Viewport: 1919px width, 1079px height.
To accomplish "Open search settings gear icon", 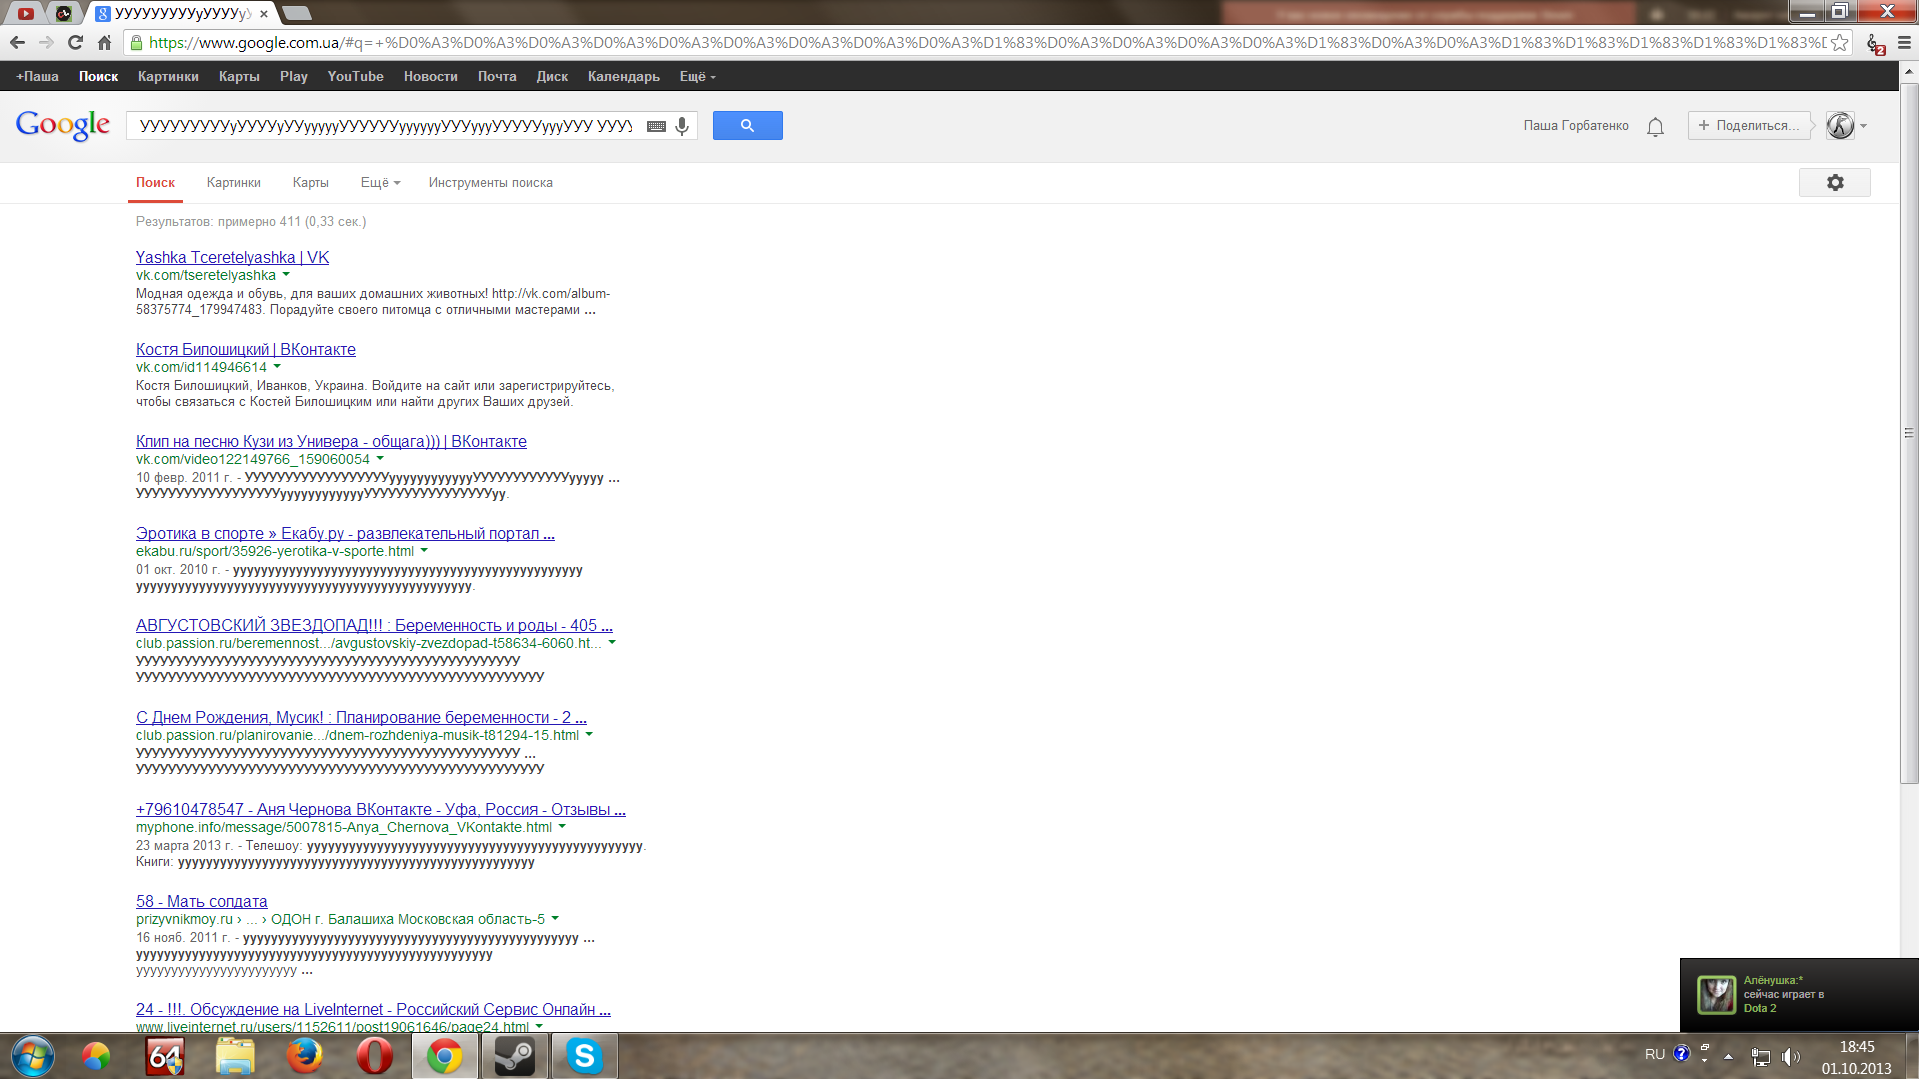I will pos(1834,183).
